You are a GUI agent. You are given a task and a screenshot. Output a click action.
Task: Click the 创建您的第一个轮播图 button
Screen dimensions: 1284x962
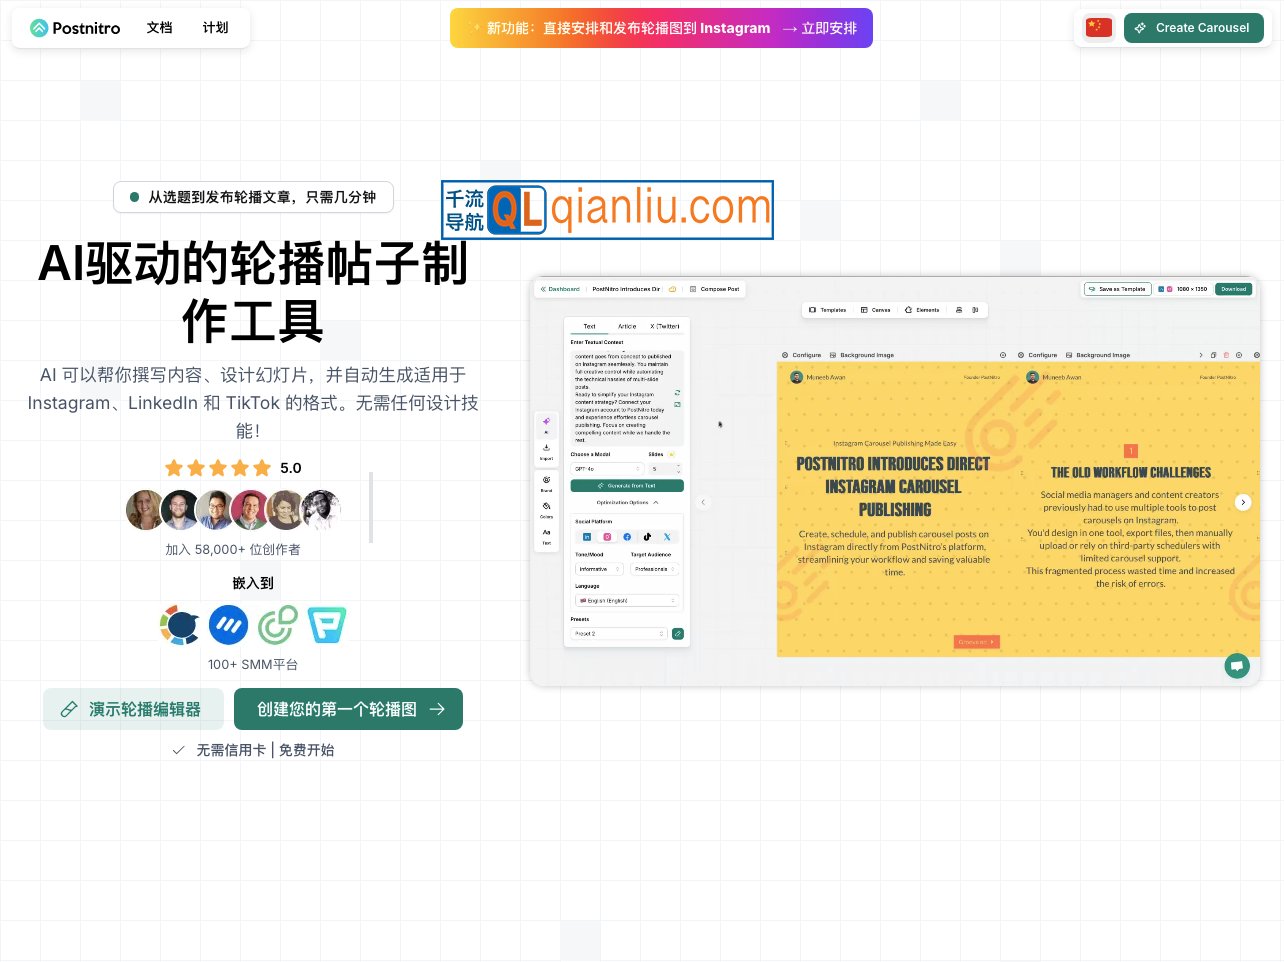click(x=348, y=709)
